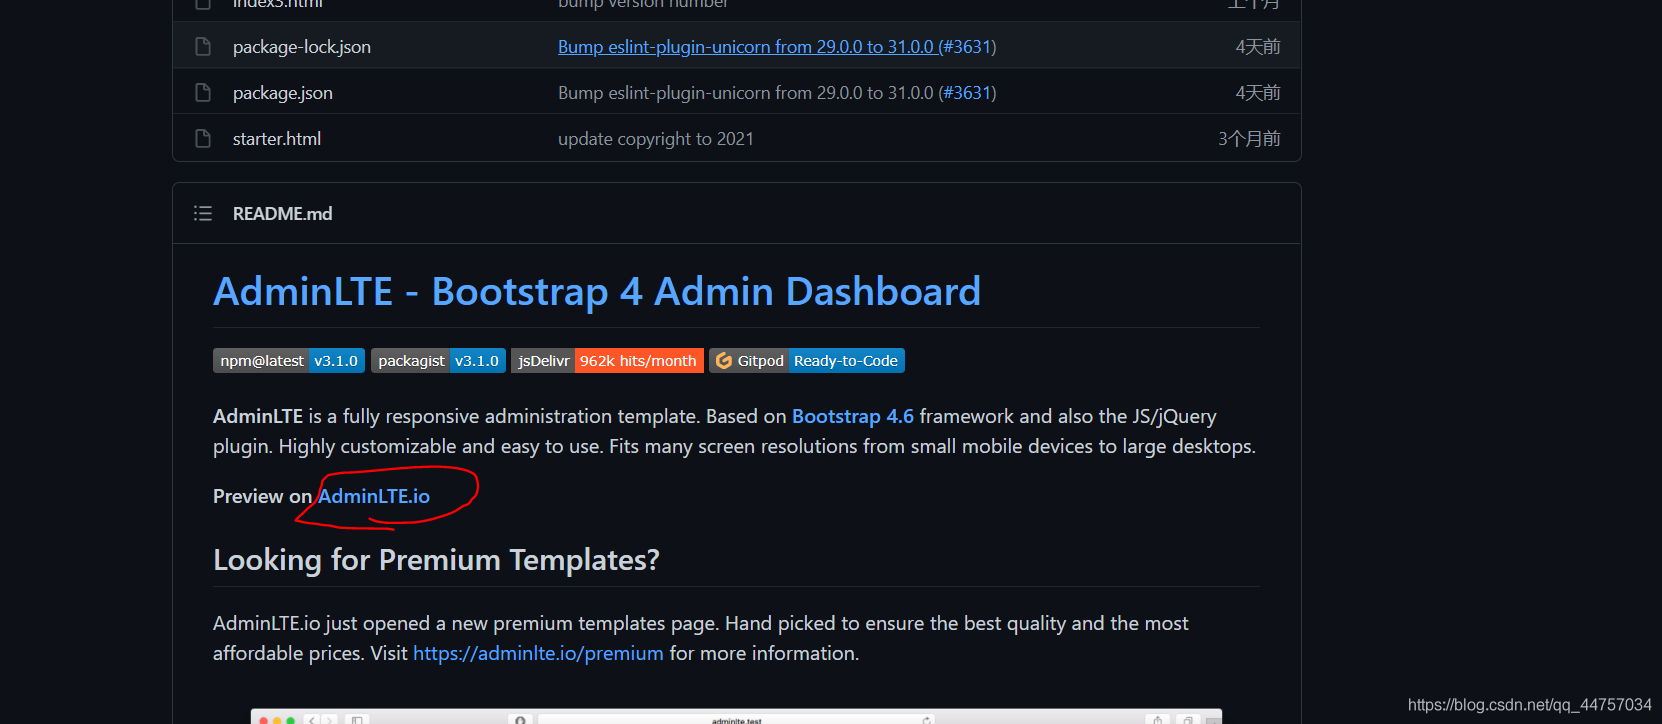The height and width of the screenshot is (724, 1662).
Task: Open the Gitpod Ready-to-Code badge
Action: click(x=807, y=361)
